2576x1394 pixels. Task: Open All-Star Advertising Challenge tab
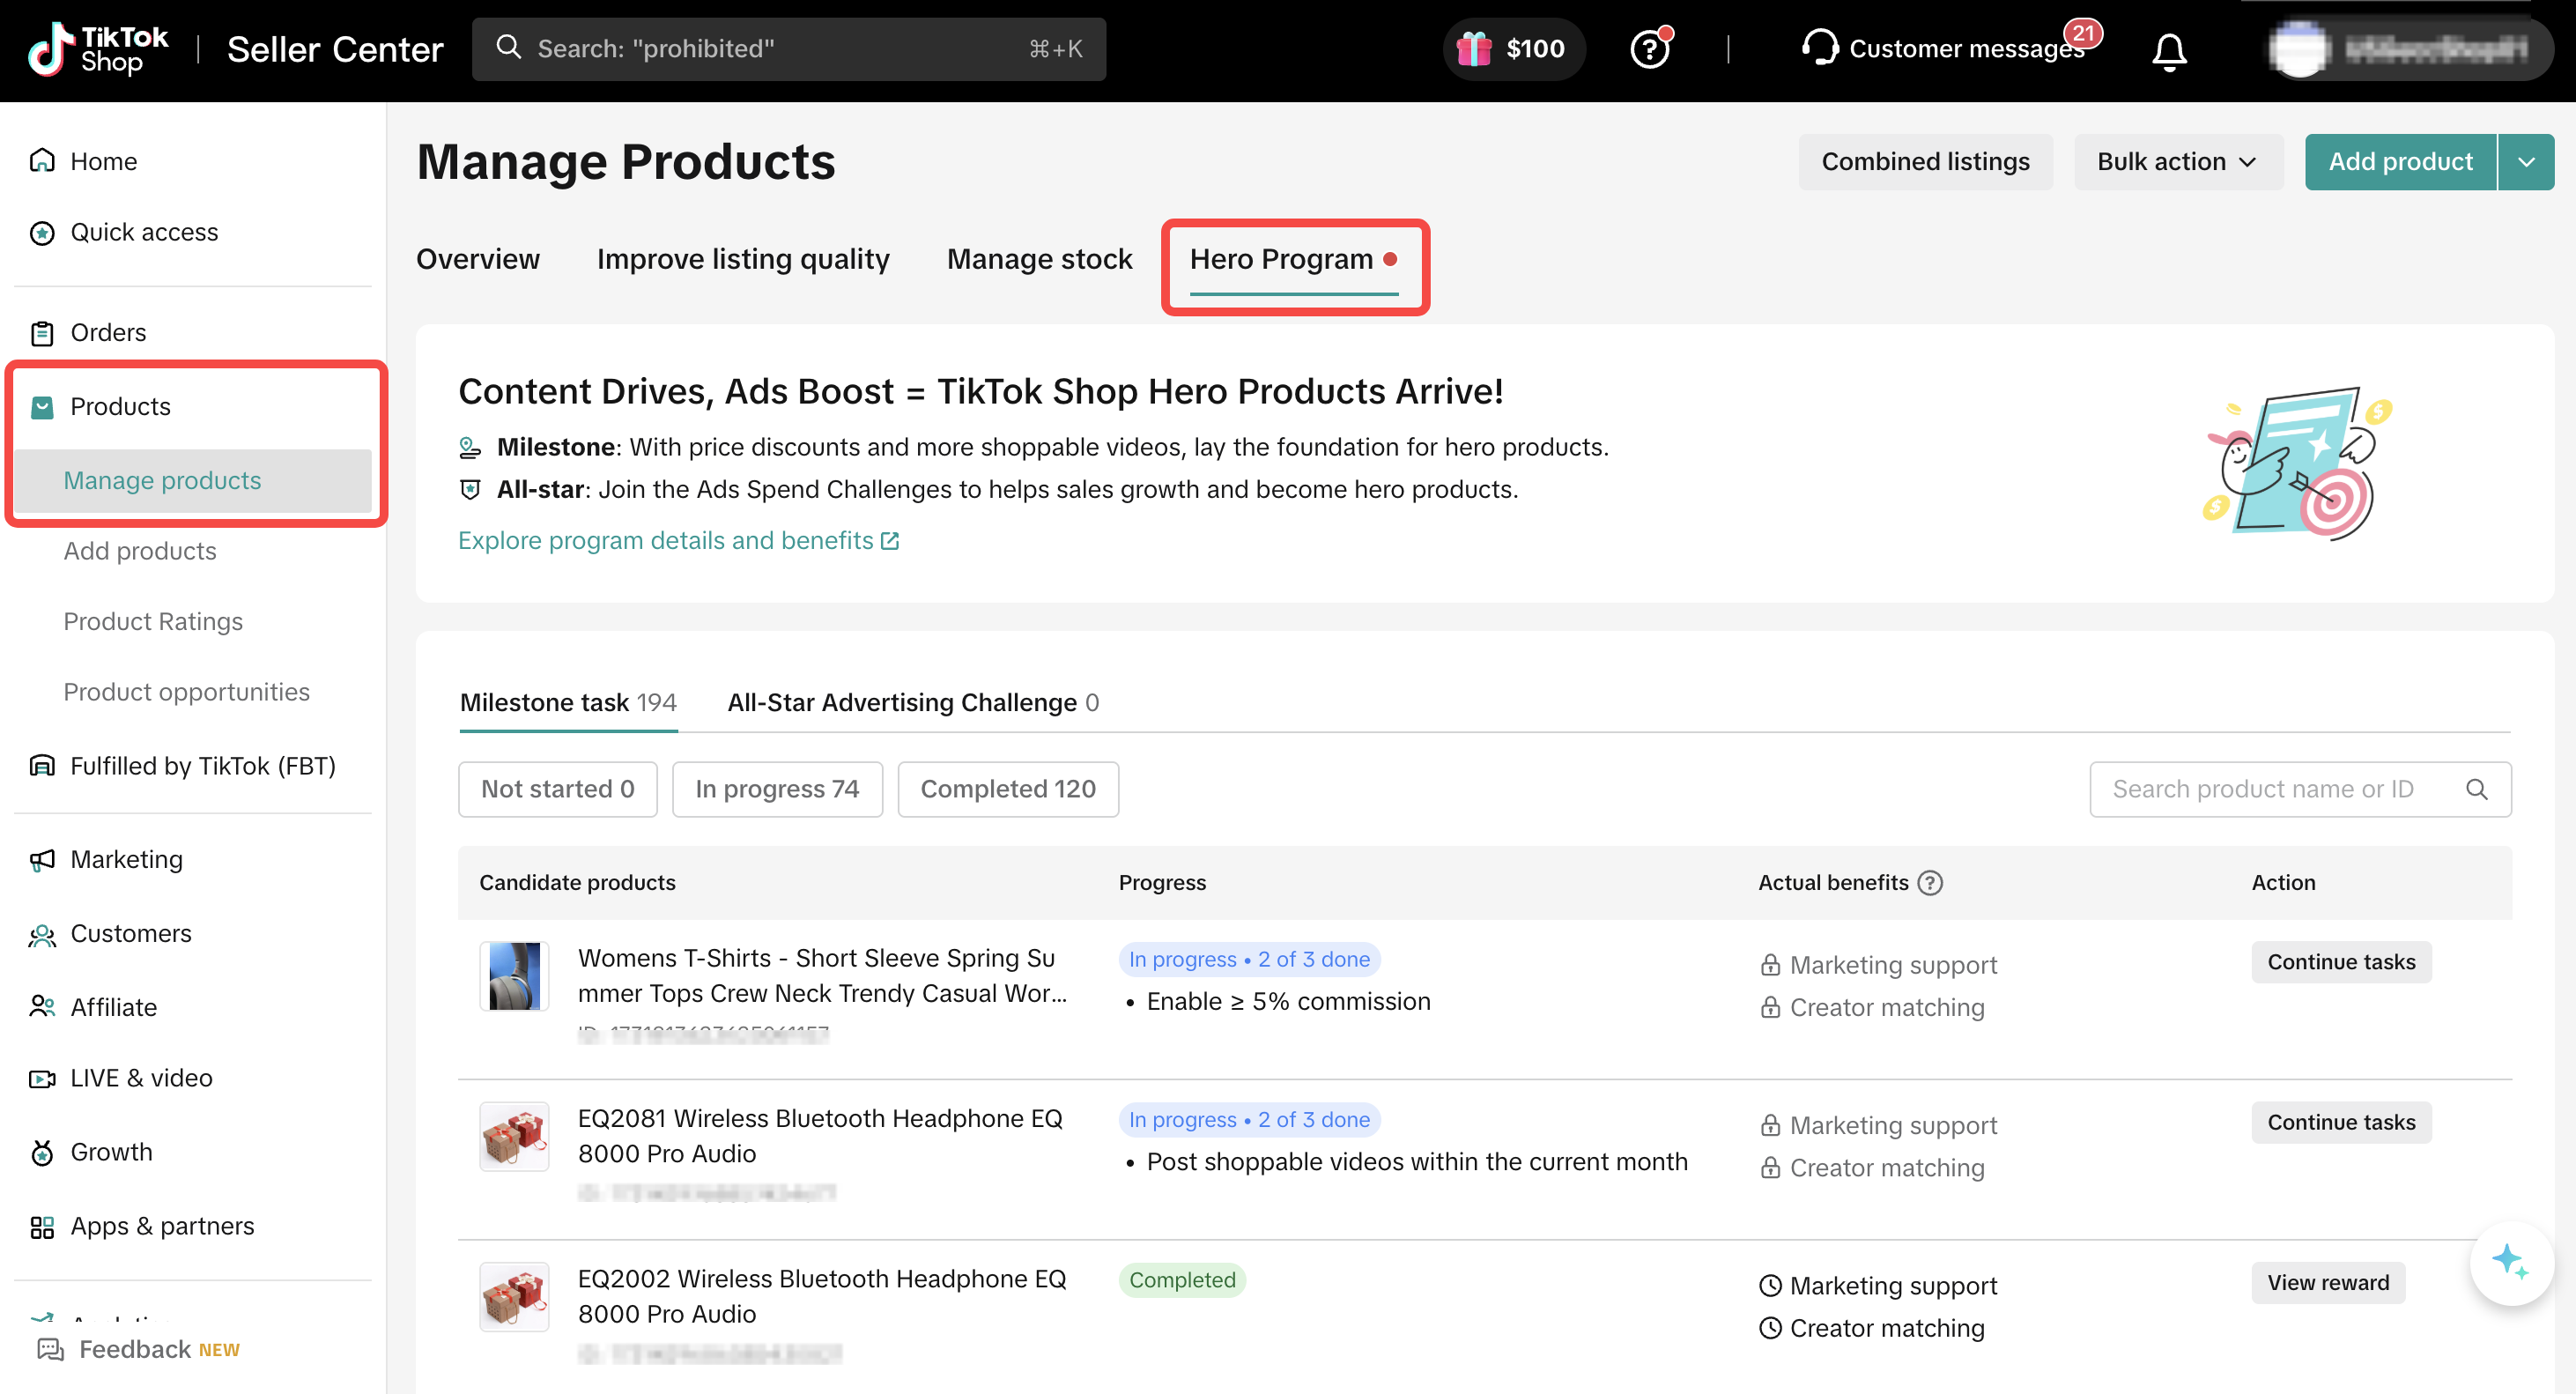pos(912,702)
